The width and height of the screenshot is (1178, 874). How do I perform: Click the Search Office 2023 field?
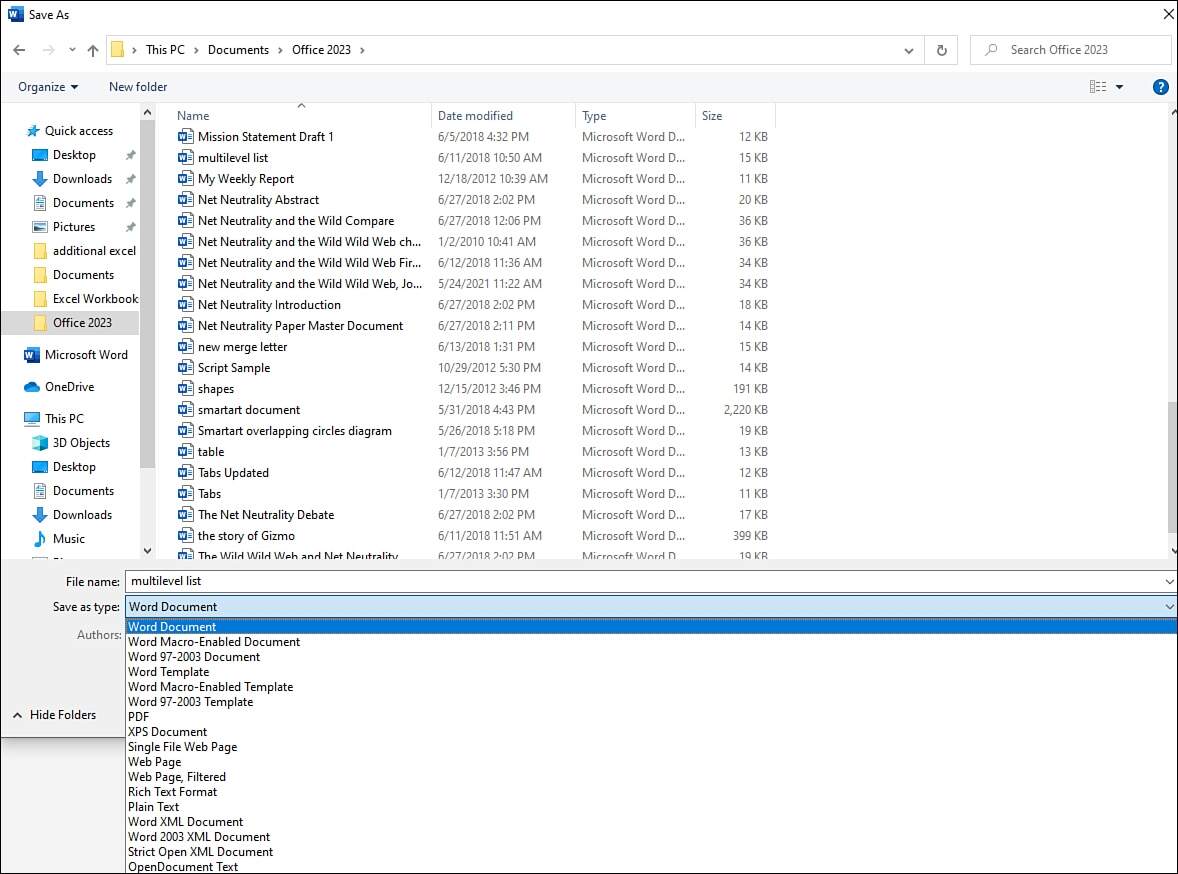coord(1071,50)
